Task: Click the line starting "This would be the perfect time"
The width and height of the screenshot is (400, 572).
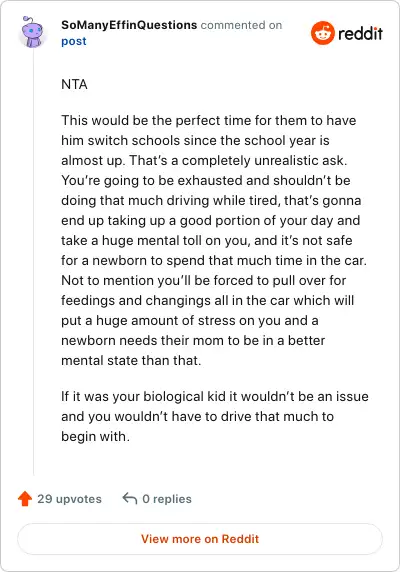Action: pyautogui.click(x=209, y=120)
